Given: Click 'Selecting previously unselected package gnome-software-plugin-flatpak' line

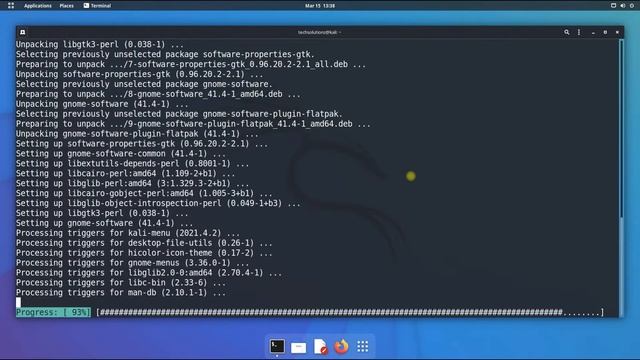Looking at the screenshot, I should [x=179, y=114].
